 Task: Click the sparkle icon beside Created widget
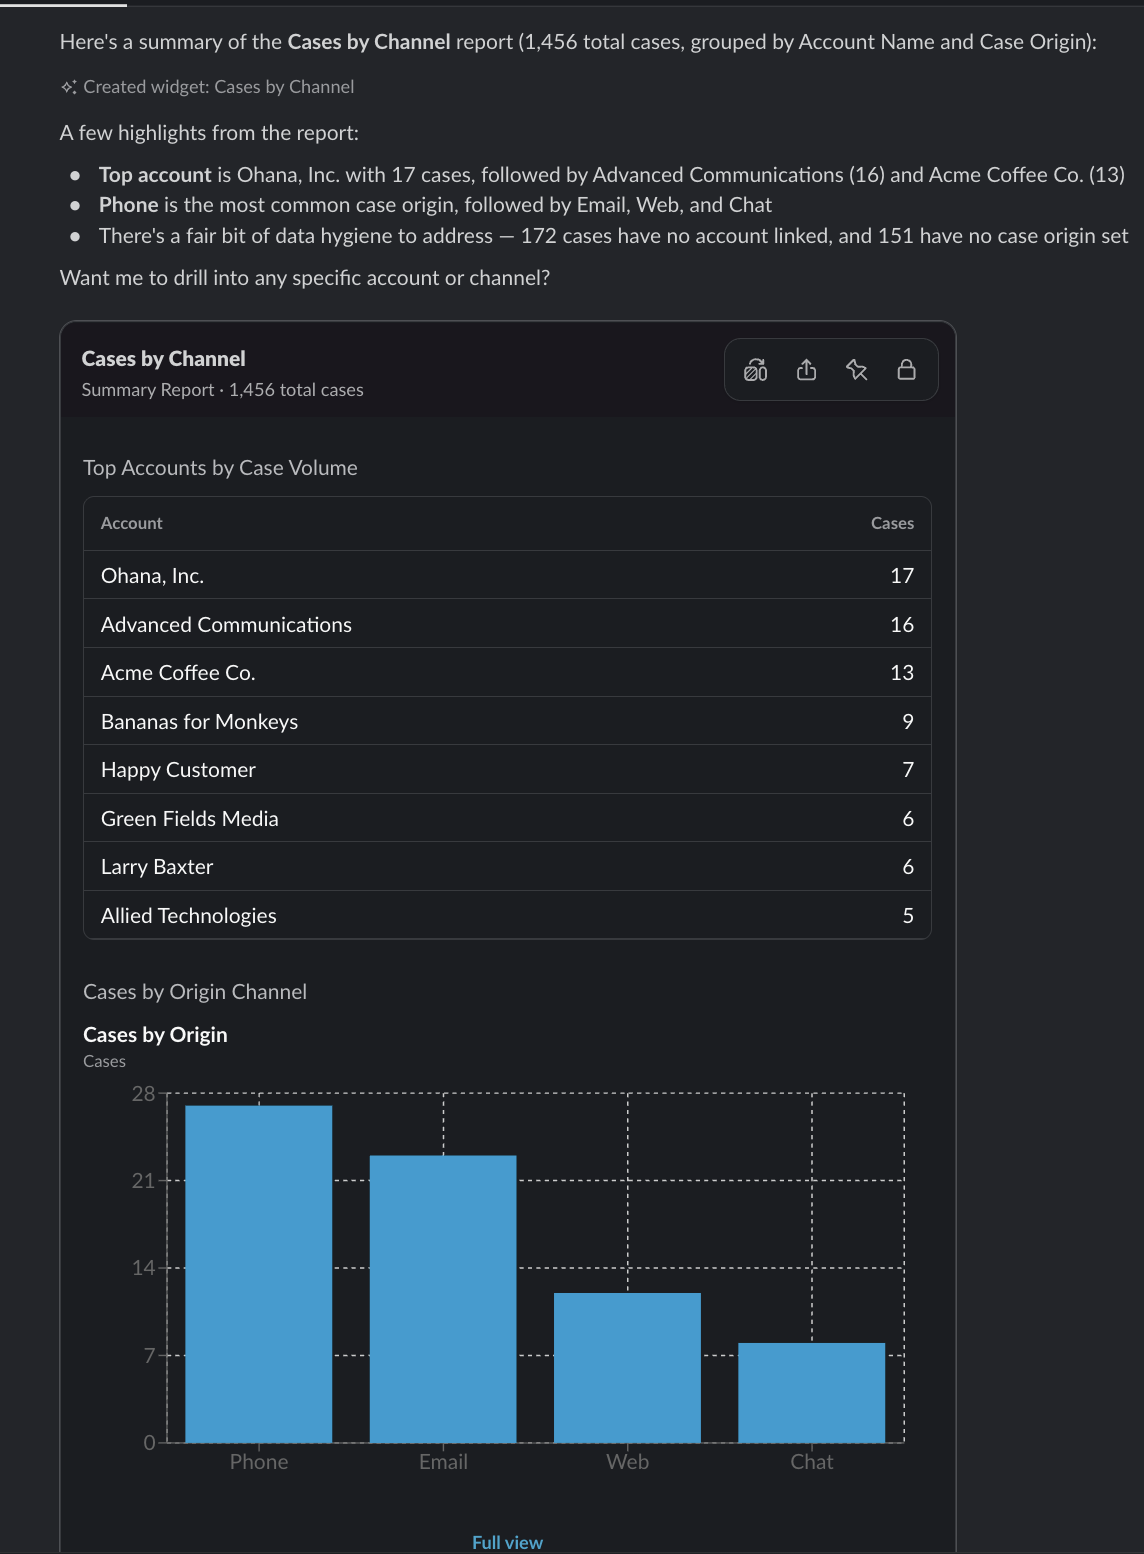click(x=68, y=87)
